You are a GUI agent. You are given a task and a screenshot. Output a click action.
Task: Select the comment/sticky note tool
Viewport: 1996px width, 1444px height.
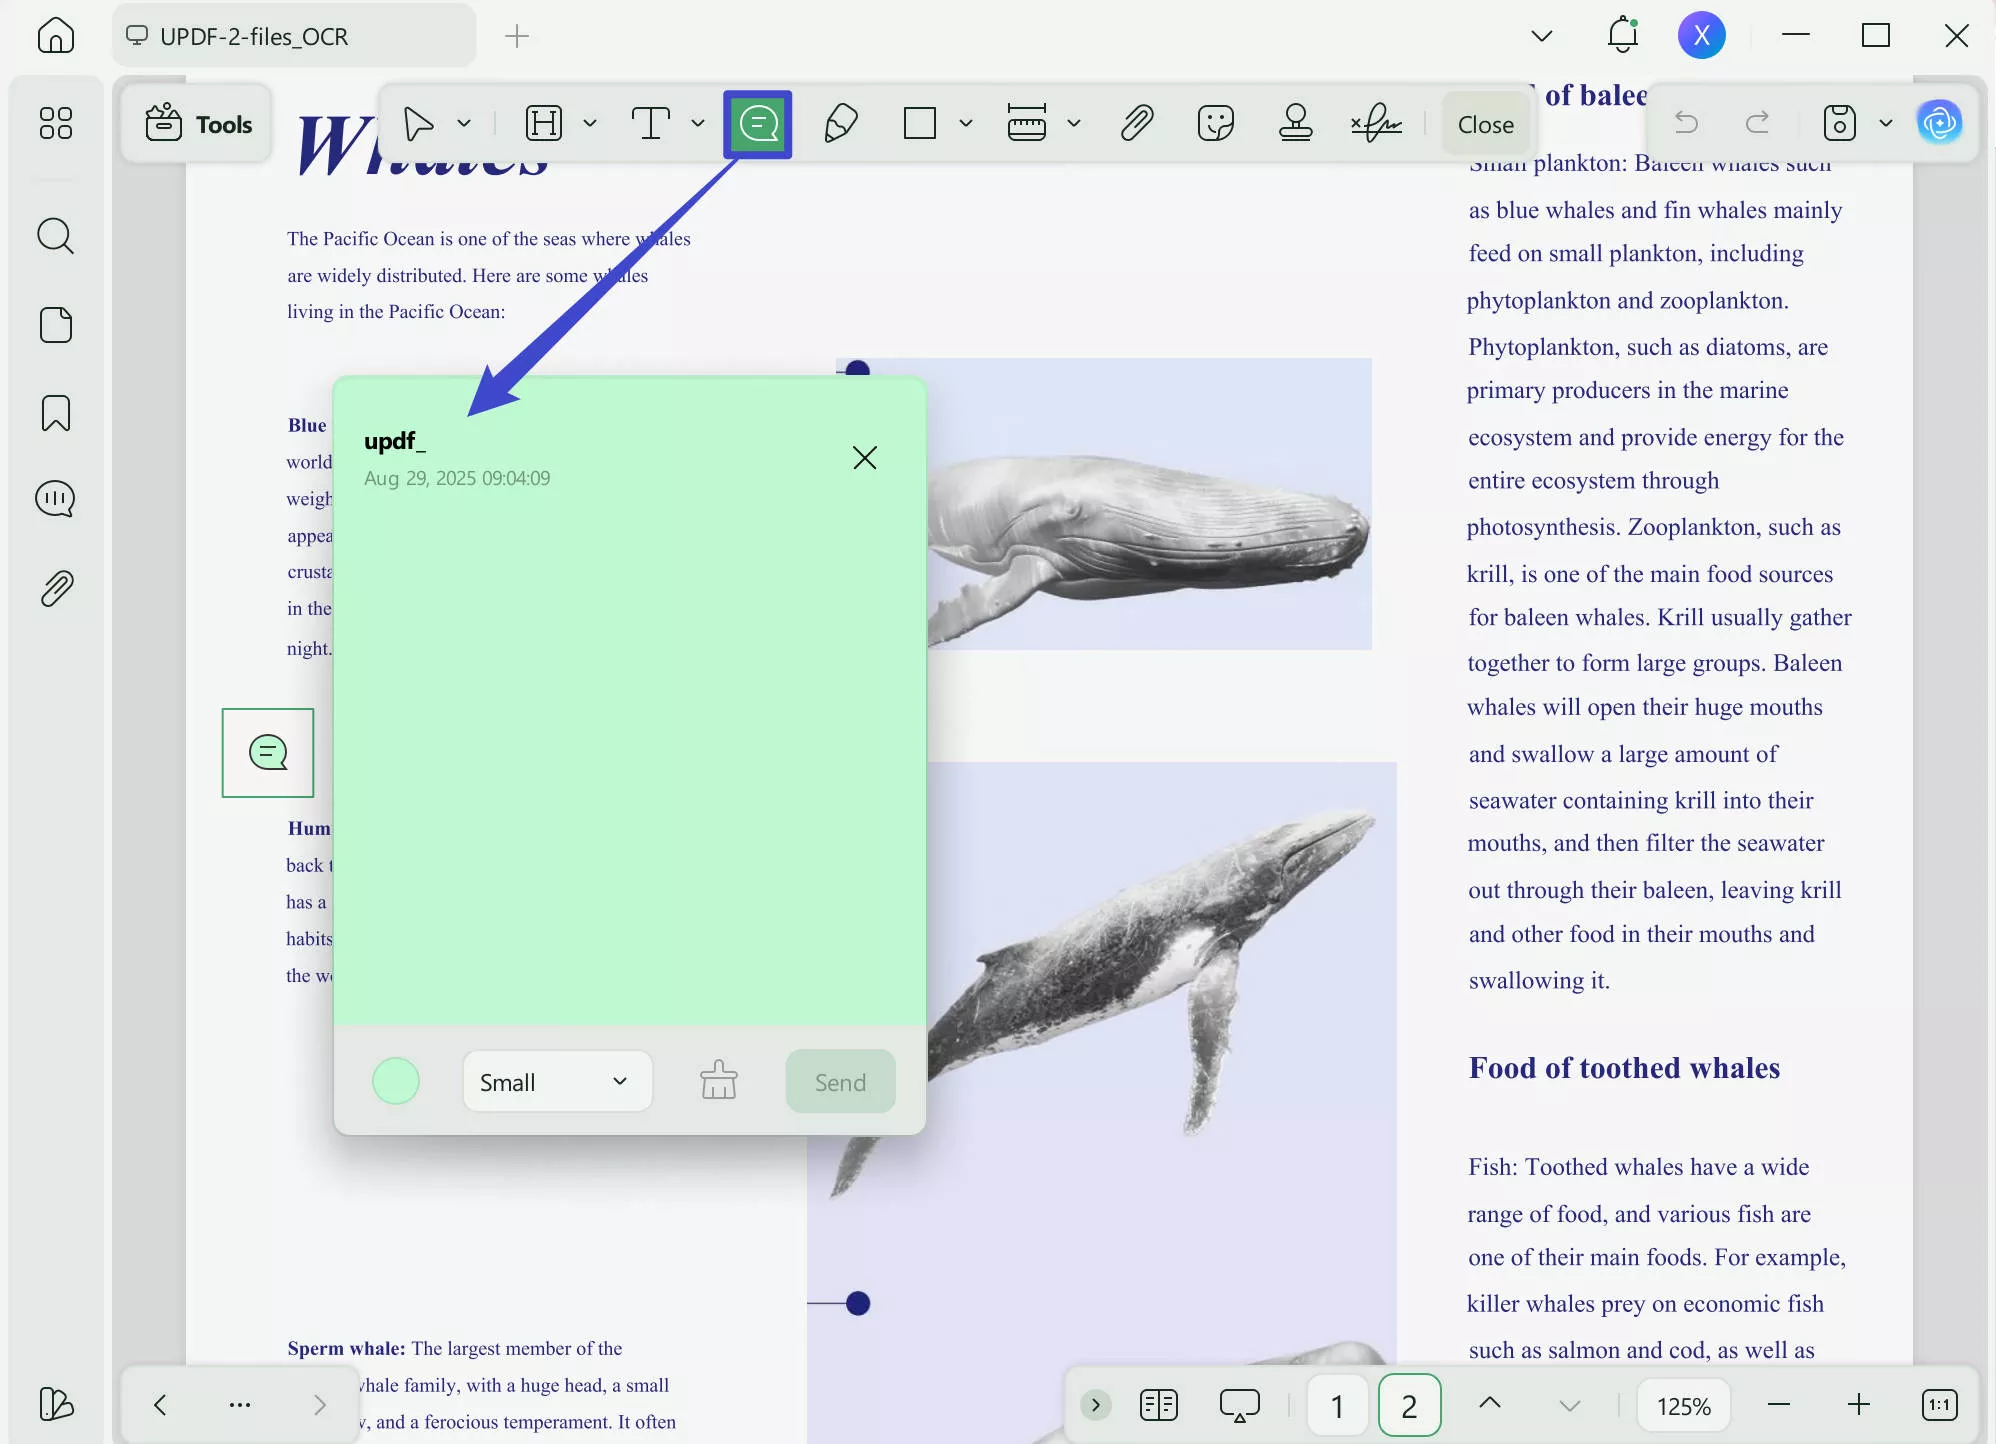tap(757, 123)
